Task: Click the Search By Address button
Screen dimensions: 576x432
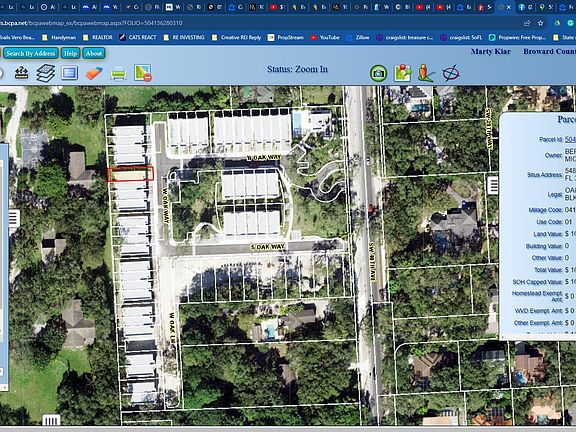Action: [x=31, y=53]
